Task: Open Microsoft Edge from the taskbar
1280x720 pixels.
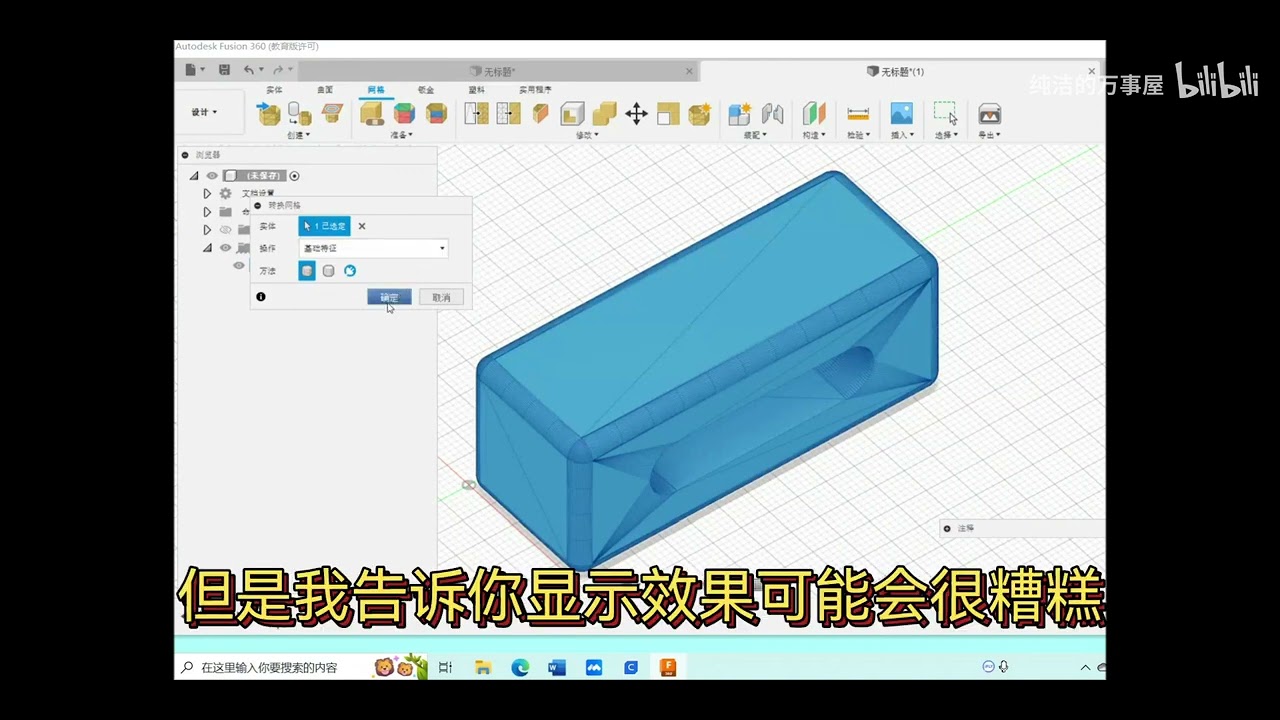Action: click(520, 667)
